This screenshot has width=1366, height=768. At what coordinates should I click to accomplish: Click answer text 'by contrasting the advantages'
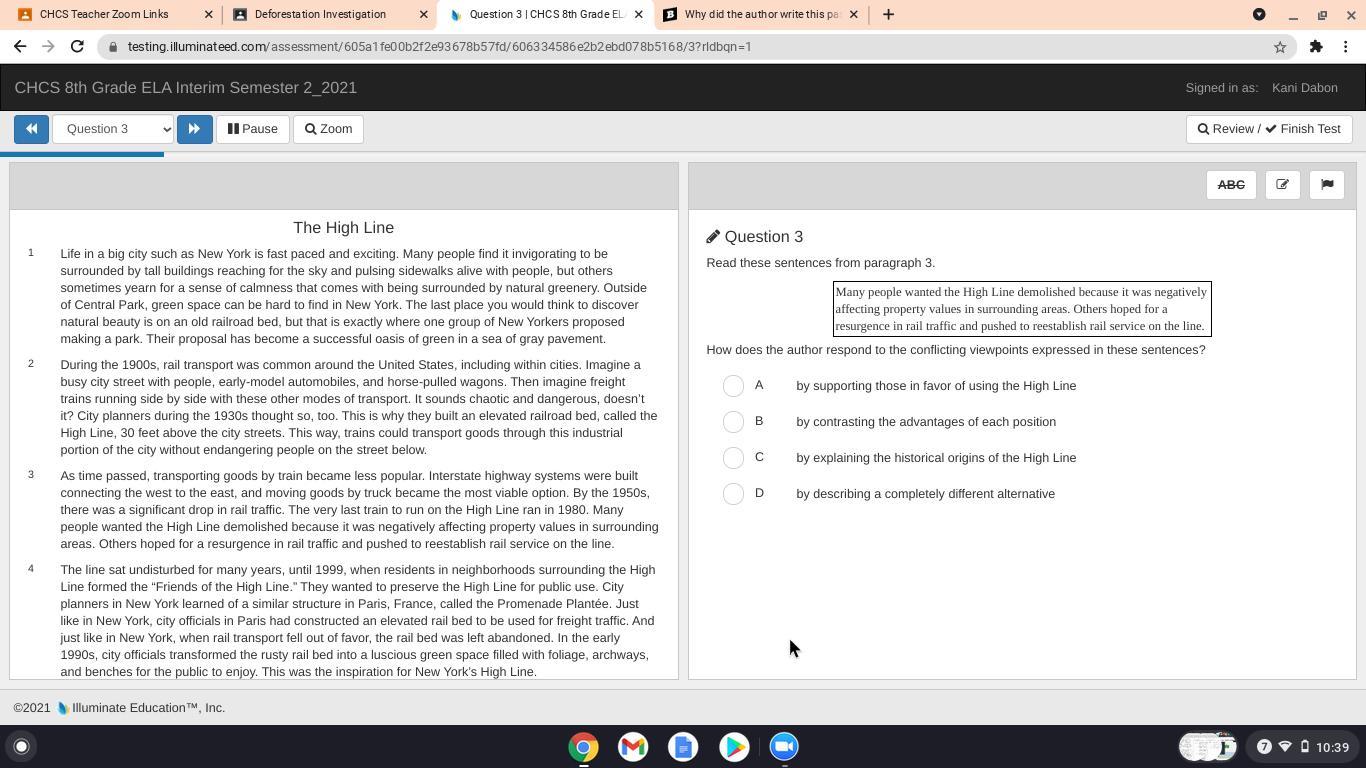coord(926,422)
